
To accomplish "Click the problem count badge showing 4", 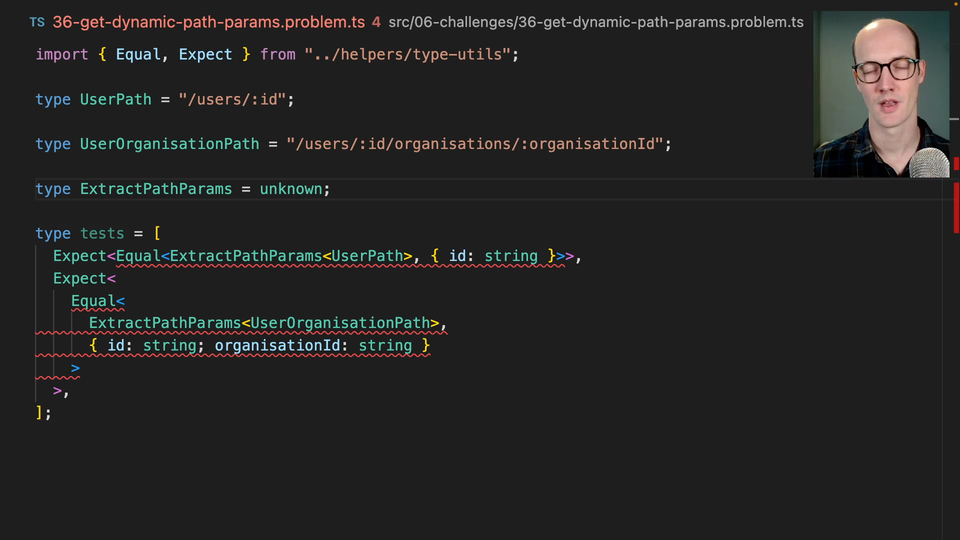I will click(376, 22).
